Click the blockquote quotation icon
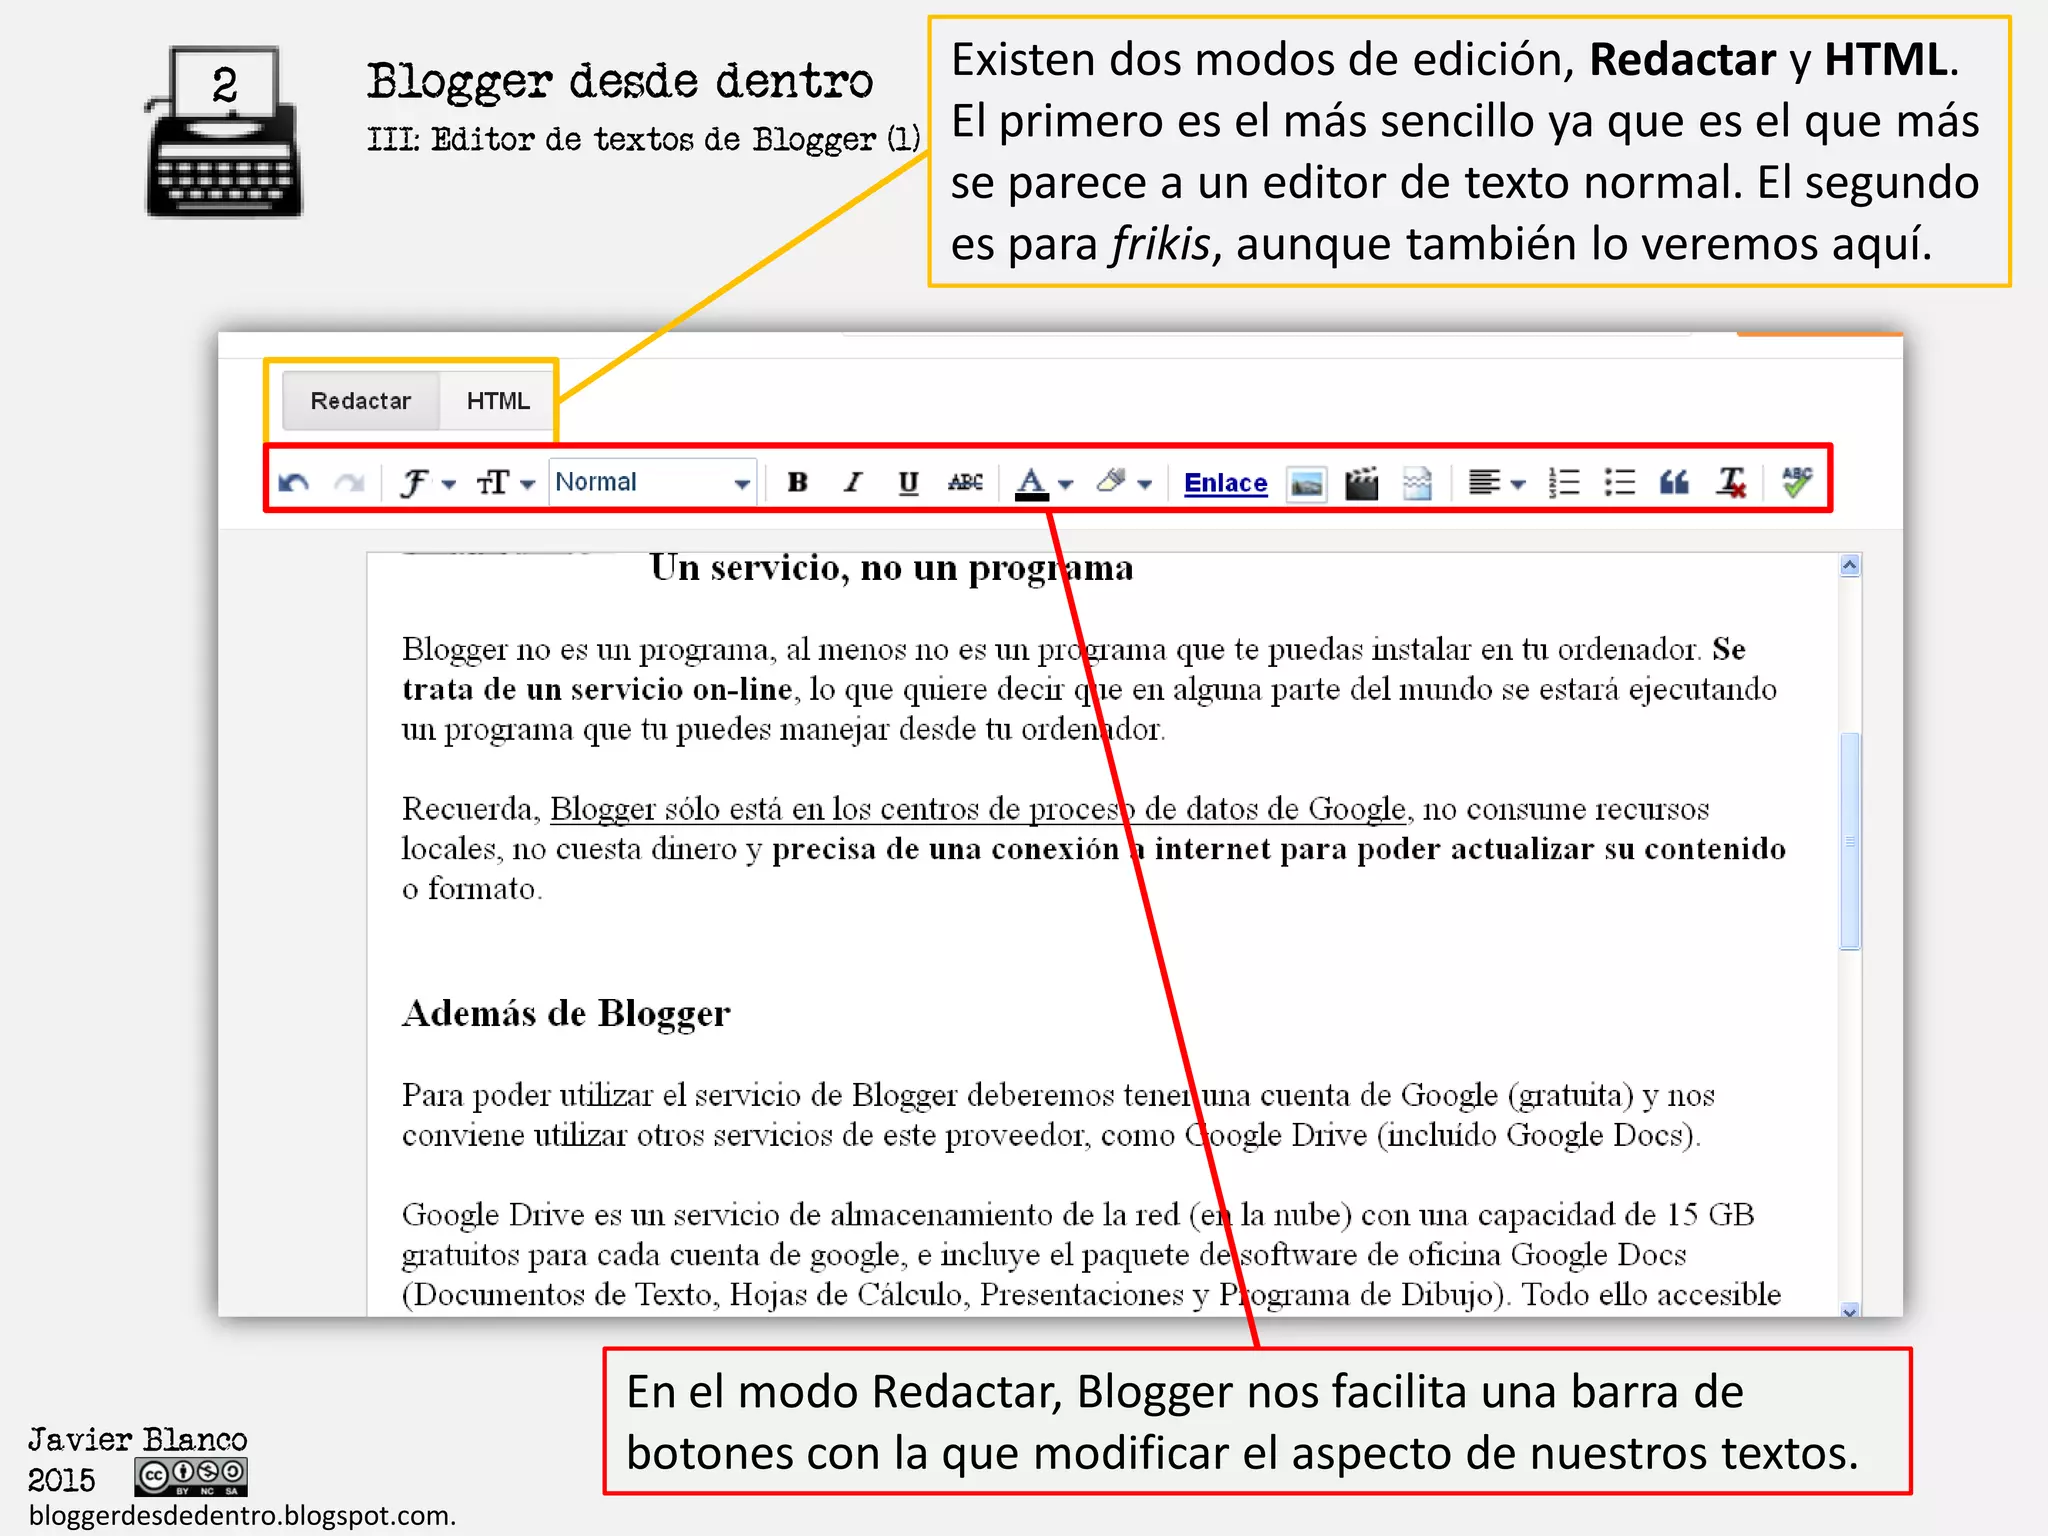 click(1674, 483)
